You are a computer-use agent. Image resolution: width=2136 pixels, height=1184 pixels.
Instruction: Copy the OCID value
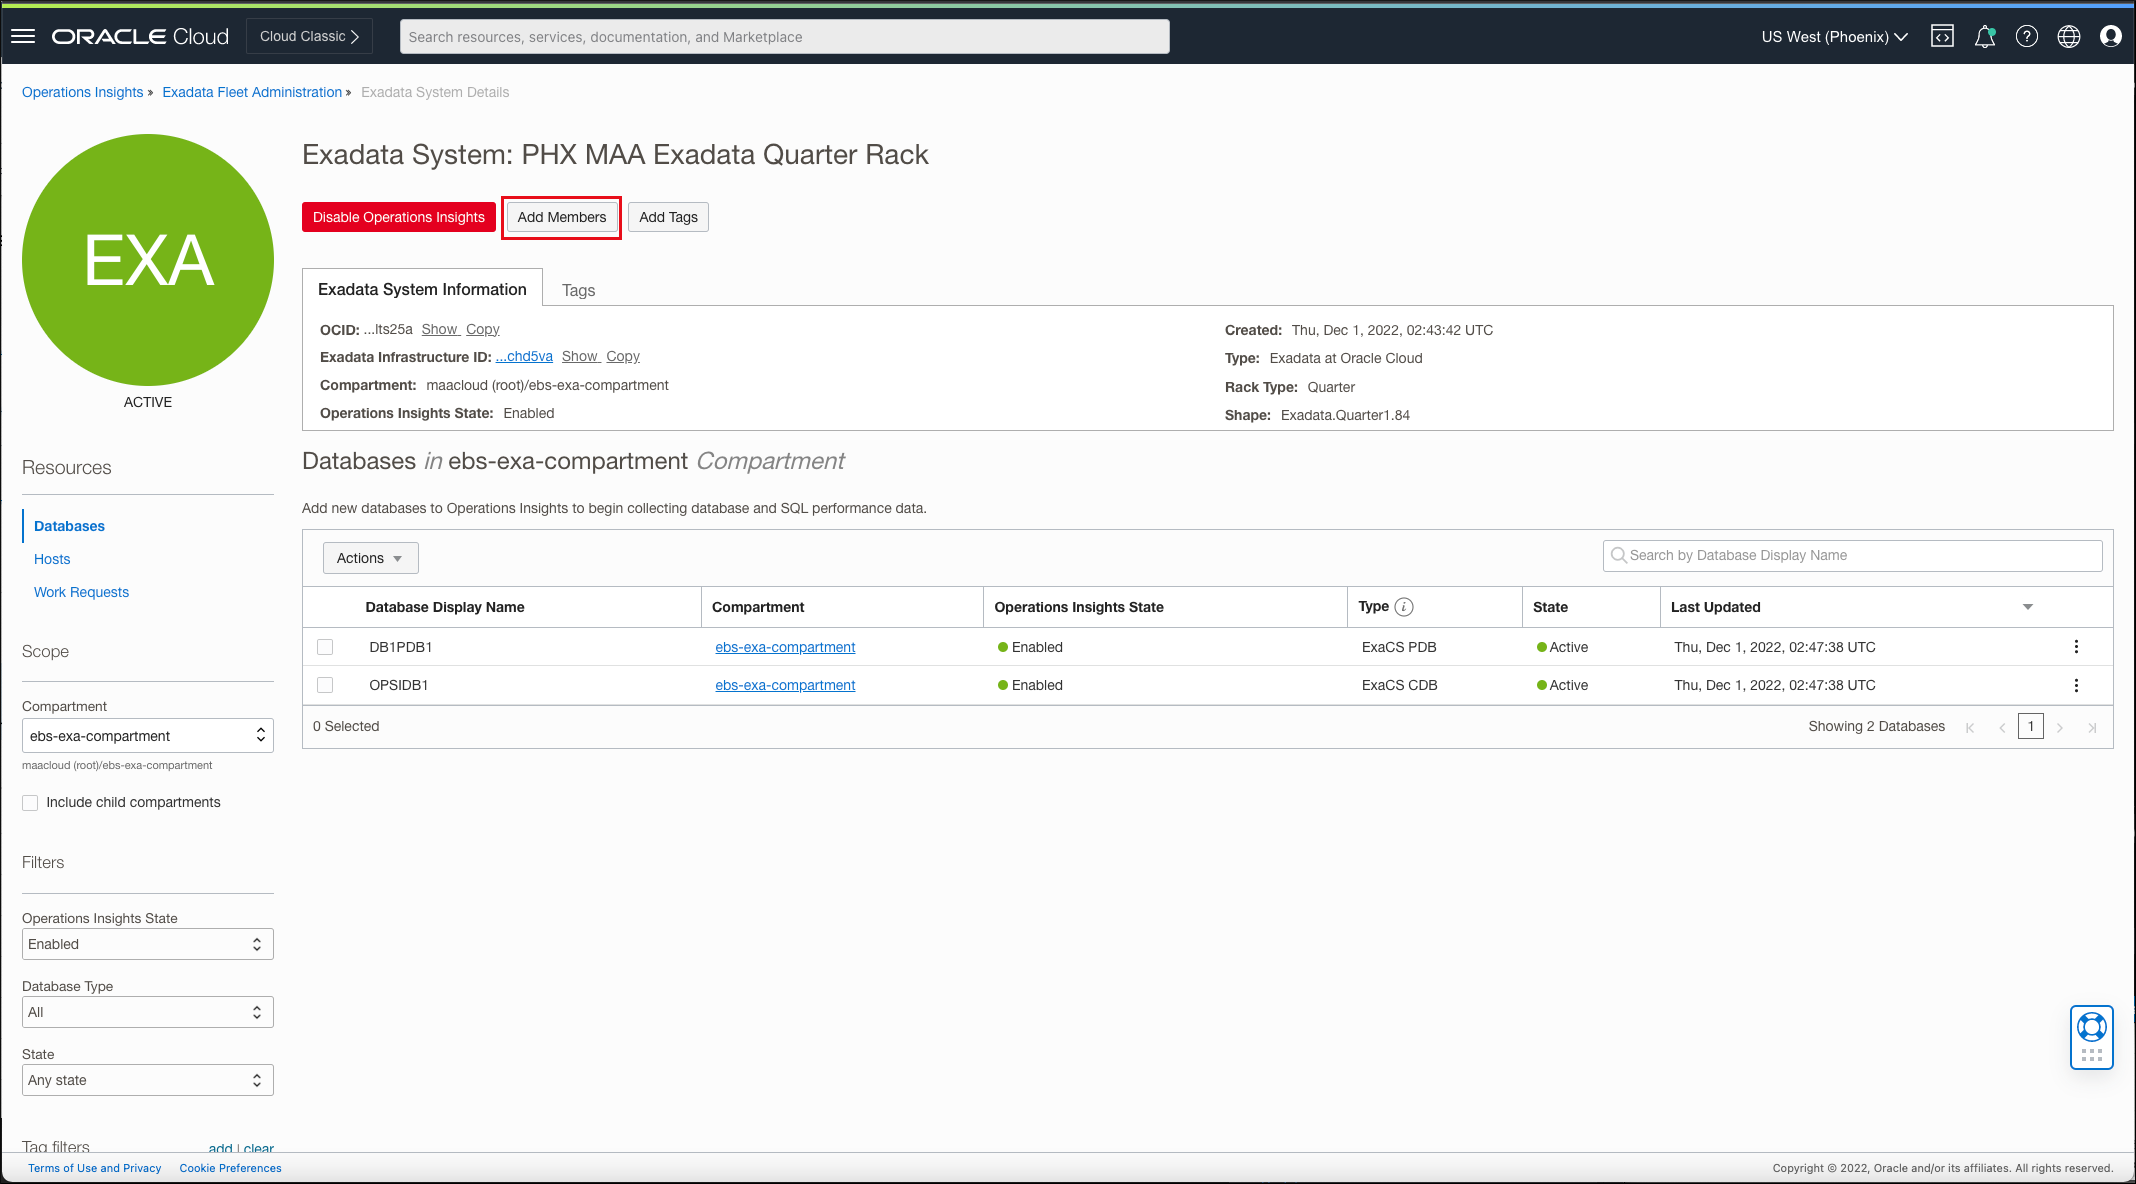pyautogui.click(x=482, y=329)
